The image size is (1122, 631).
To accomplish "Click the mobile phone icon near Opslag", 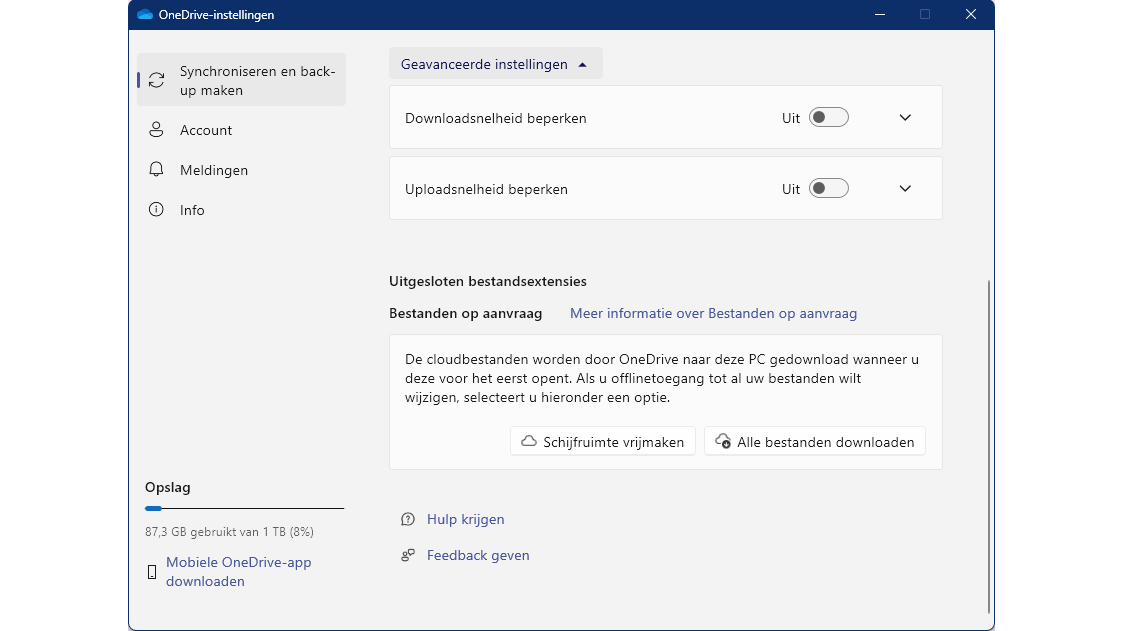I will coord(152,572).
